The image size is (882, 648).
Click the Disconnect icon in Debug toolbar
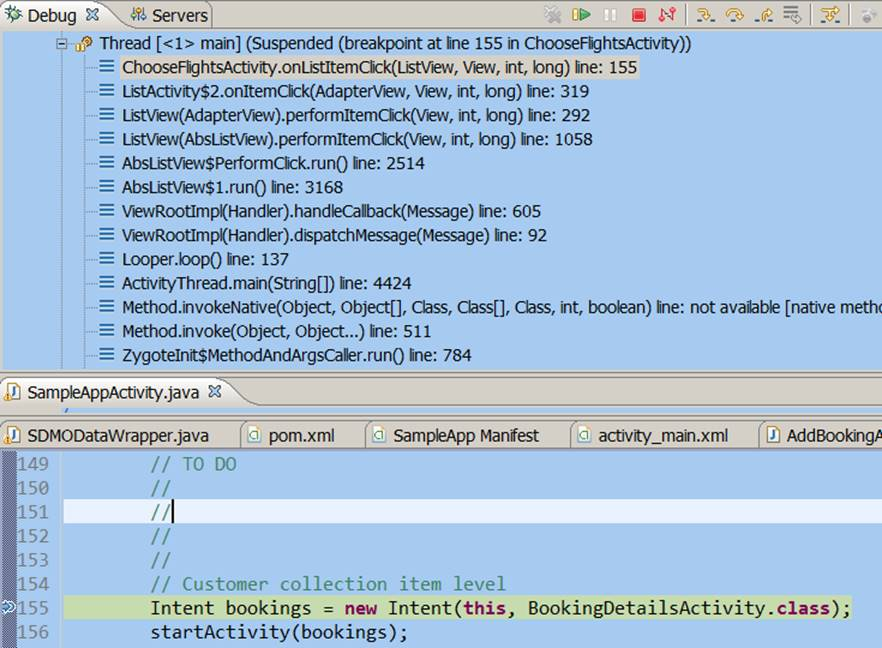point(667,15)
